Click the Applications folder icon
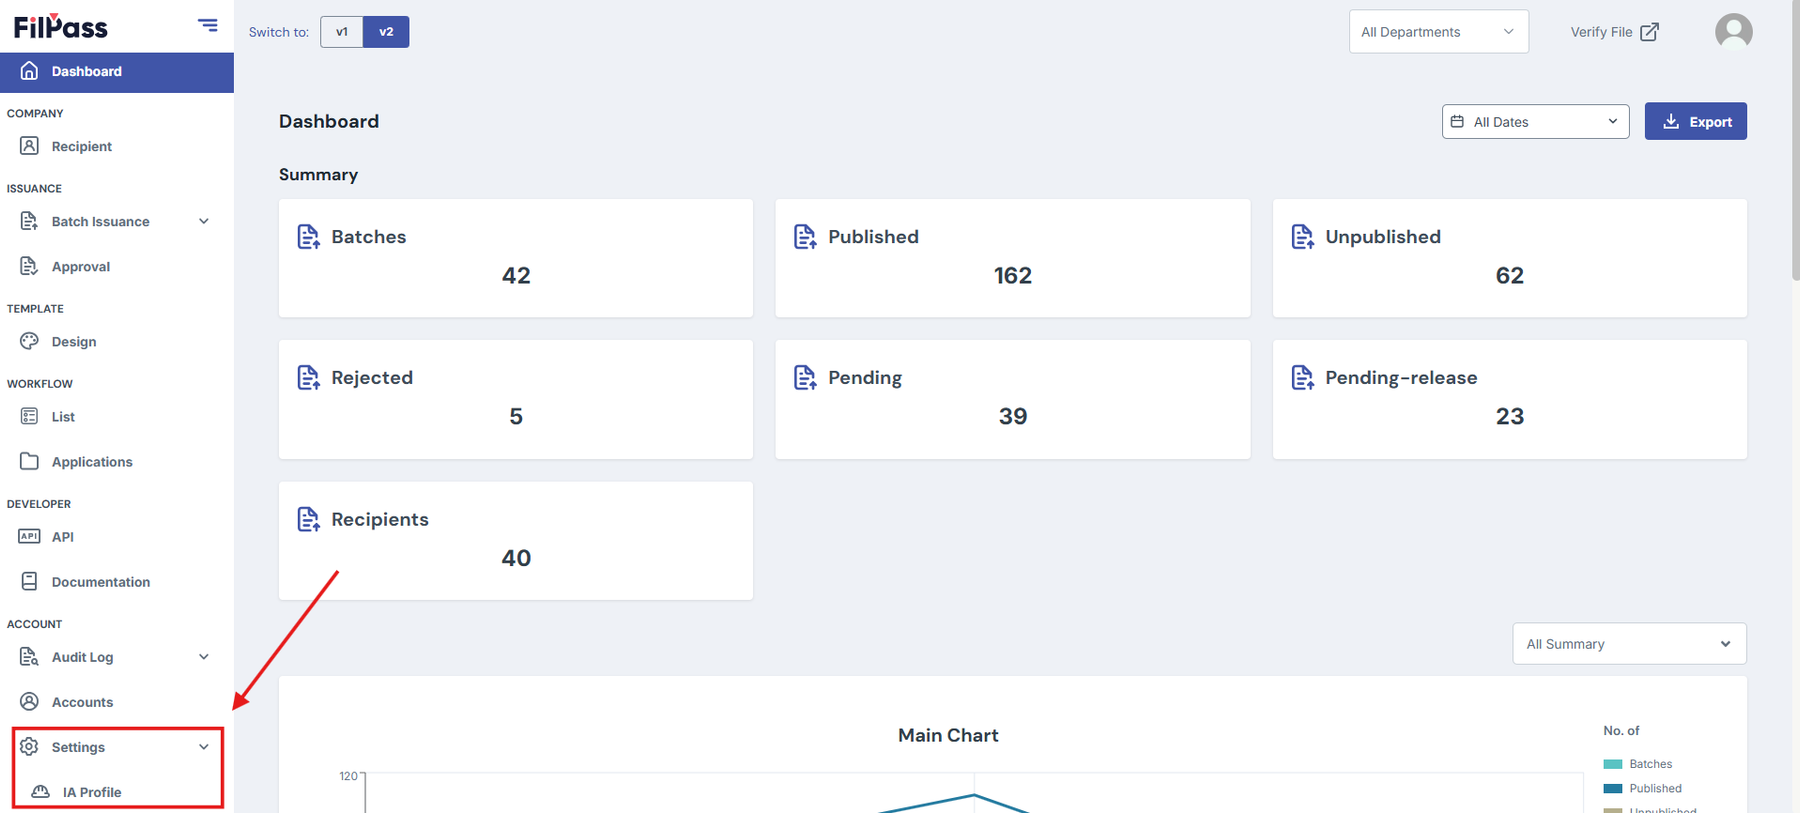Image resolution: width=1800 pixels, height=813 pixels. (x=29, y=461)
